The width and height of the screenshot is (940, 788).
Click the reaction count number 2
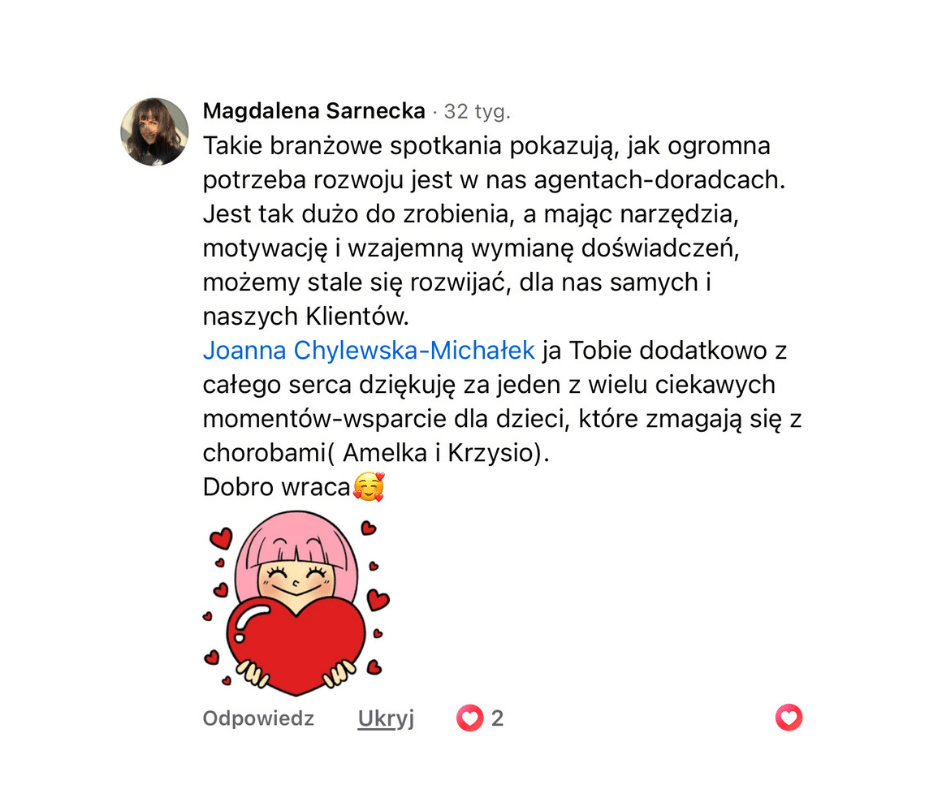498,718
